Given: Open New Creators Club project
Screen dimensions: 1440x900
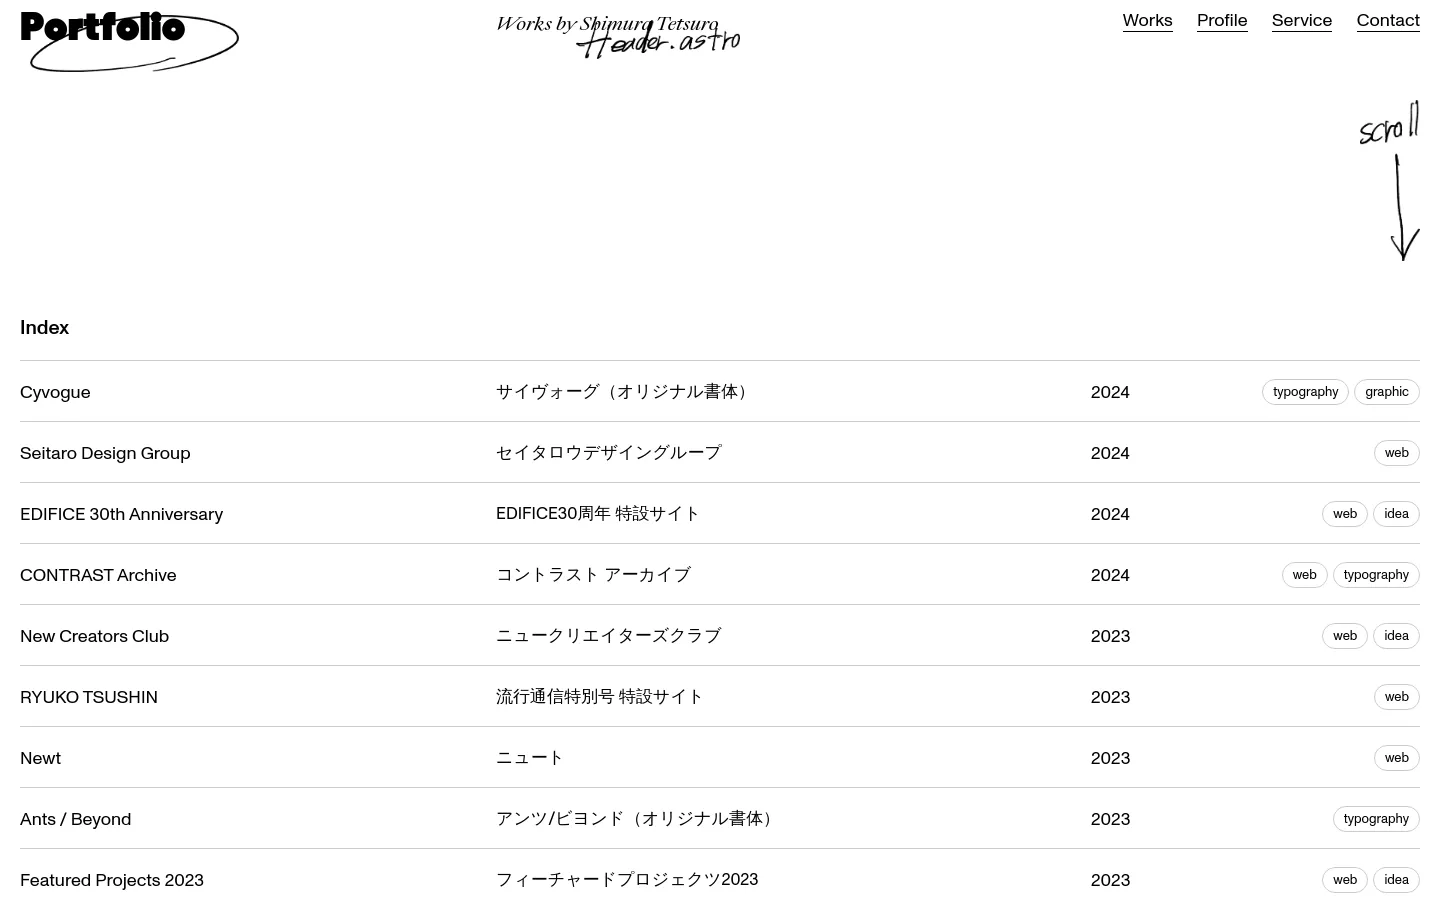Looking at the screenshot, I should click(720, 636).
